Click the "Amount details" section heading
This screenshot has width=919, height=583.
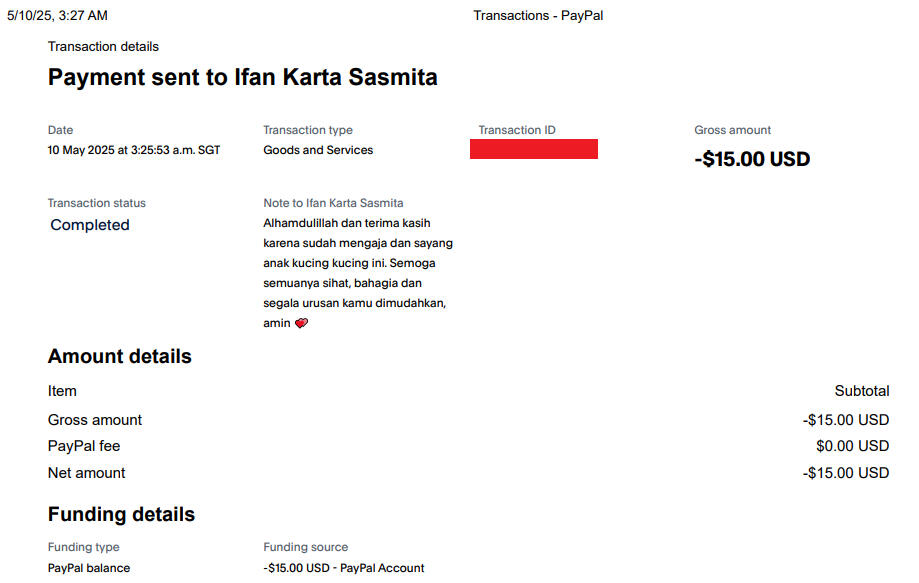pos(119,357)
